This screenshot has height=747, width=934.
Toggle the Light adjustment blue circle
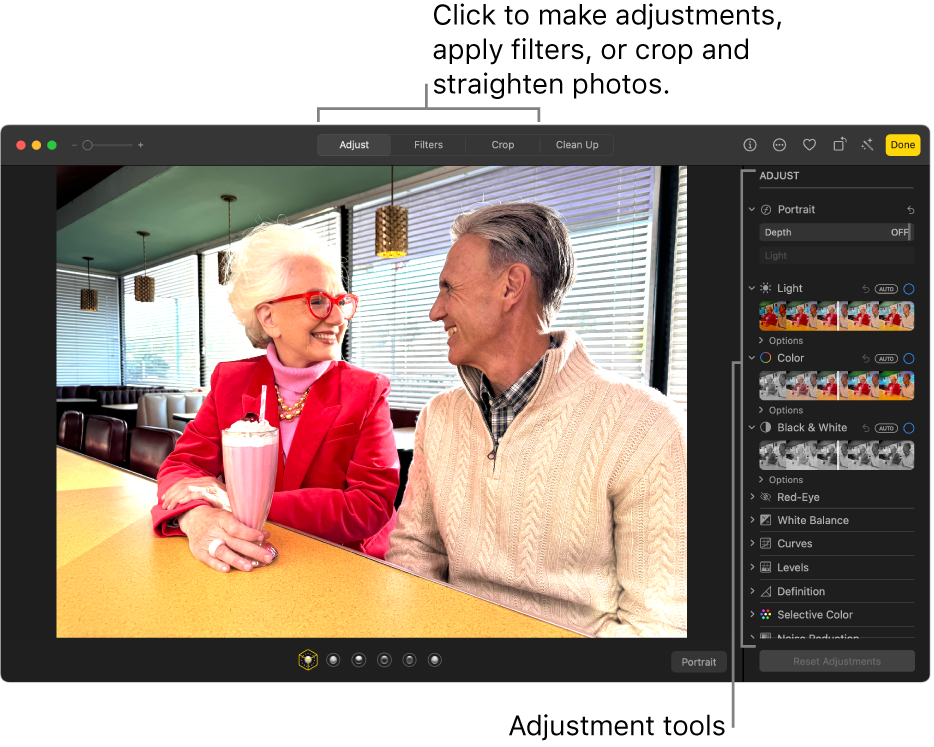(908, 289)
